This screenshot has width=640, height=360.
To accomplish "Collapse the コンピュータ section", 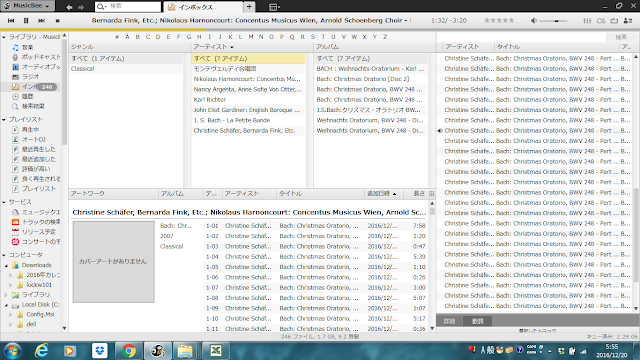I will [x=4, y=255].
